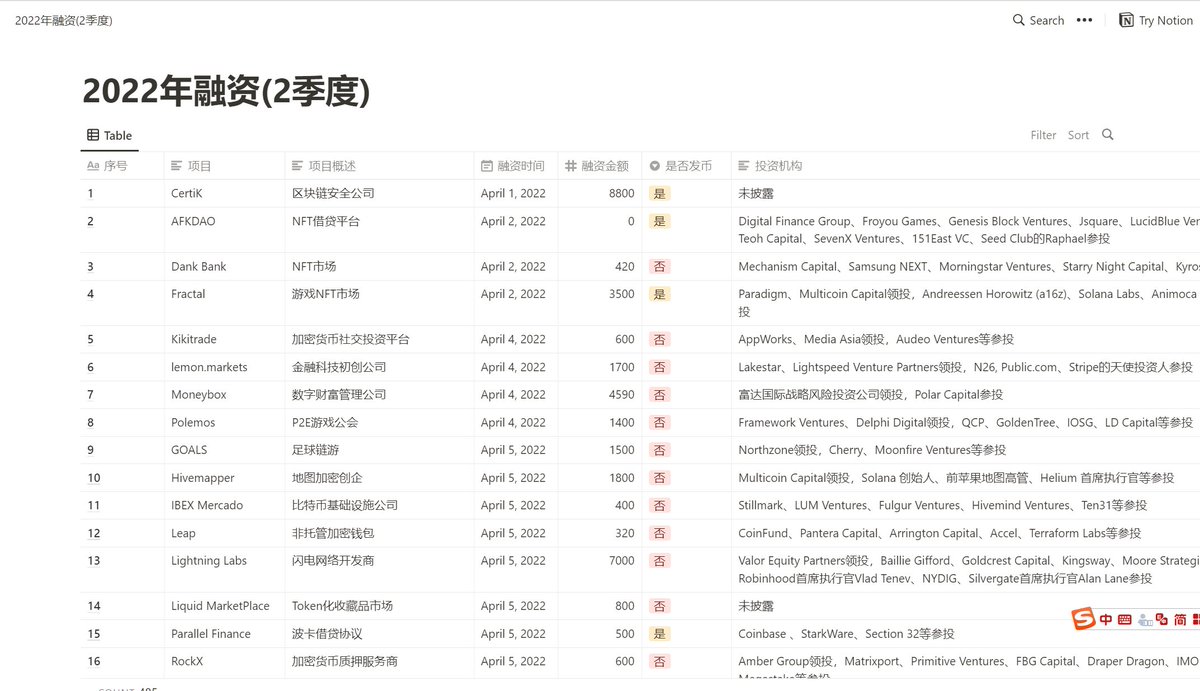Open the 是否发币 column header menu

pyautogui.click(x=686, y=166)
